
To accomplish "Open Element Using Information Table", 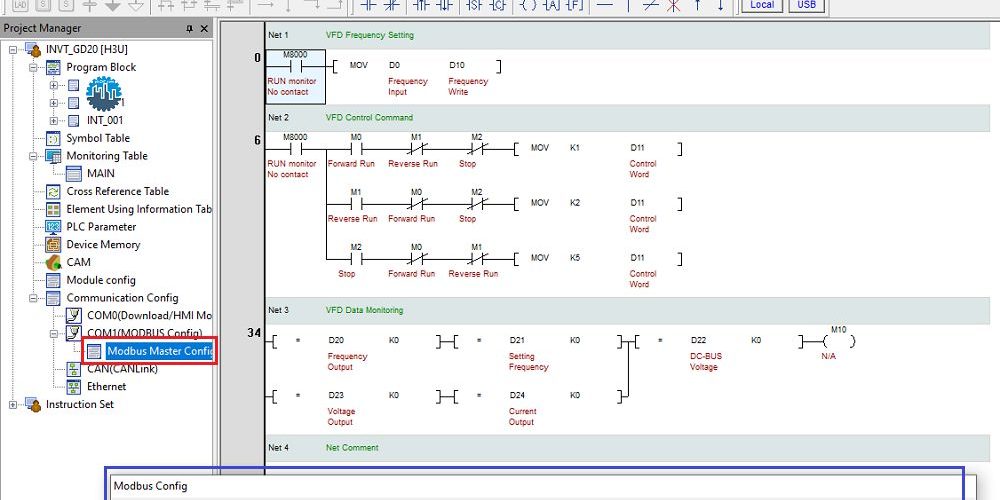I will click(x=139, y=209).
